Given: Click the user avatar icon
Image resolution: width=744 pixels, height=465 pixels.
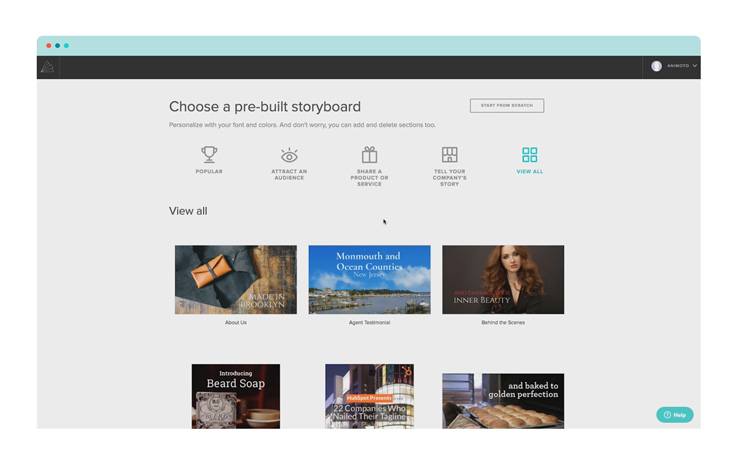Looking at the screenshot, I should click(x=657, y=66).
